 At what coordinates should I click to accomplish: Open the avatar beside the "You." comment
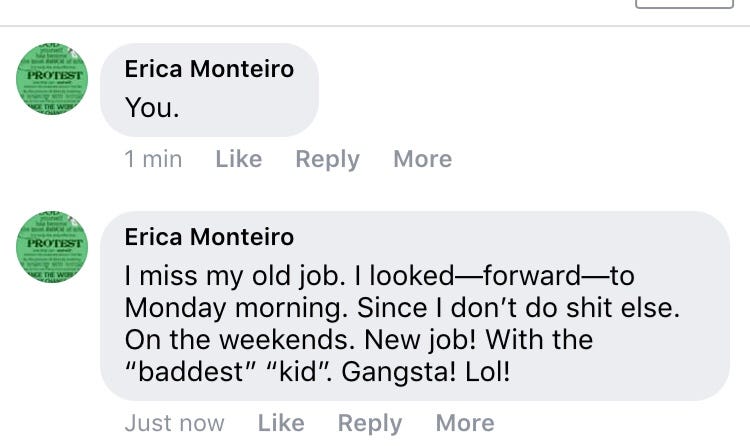(x=52, y=79)
